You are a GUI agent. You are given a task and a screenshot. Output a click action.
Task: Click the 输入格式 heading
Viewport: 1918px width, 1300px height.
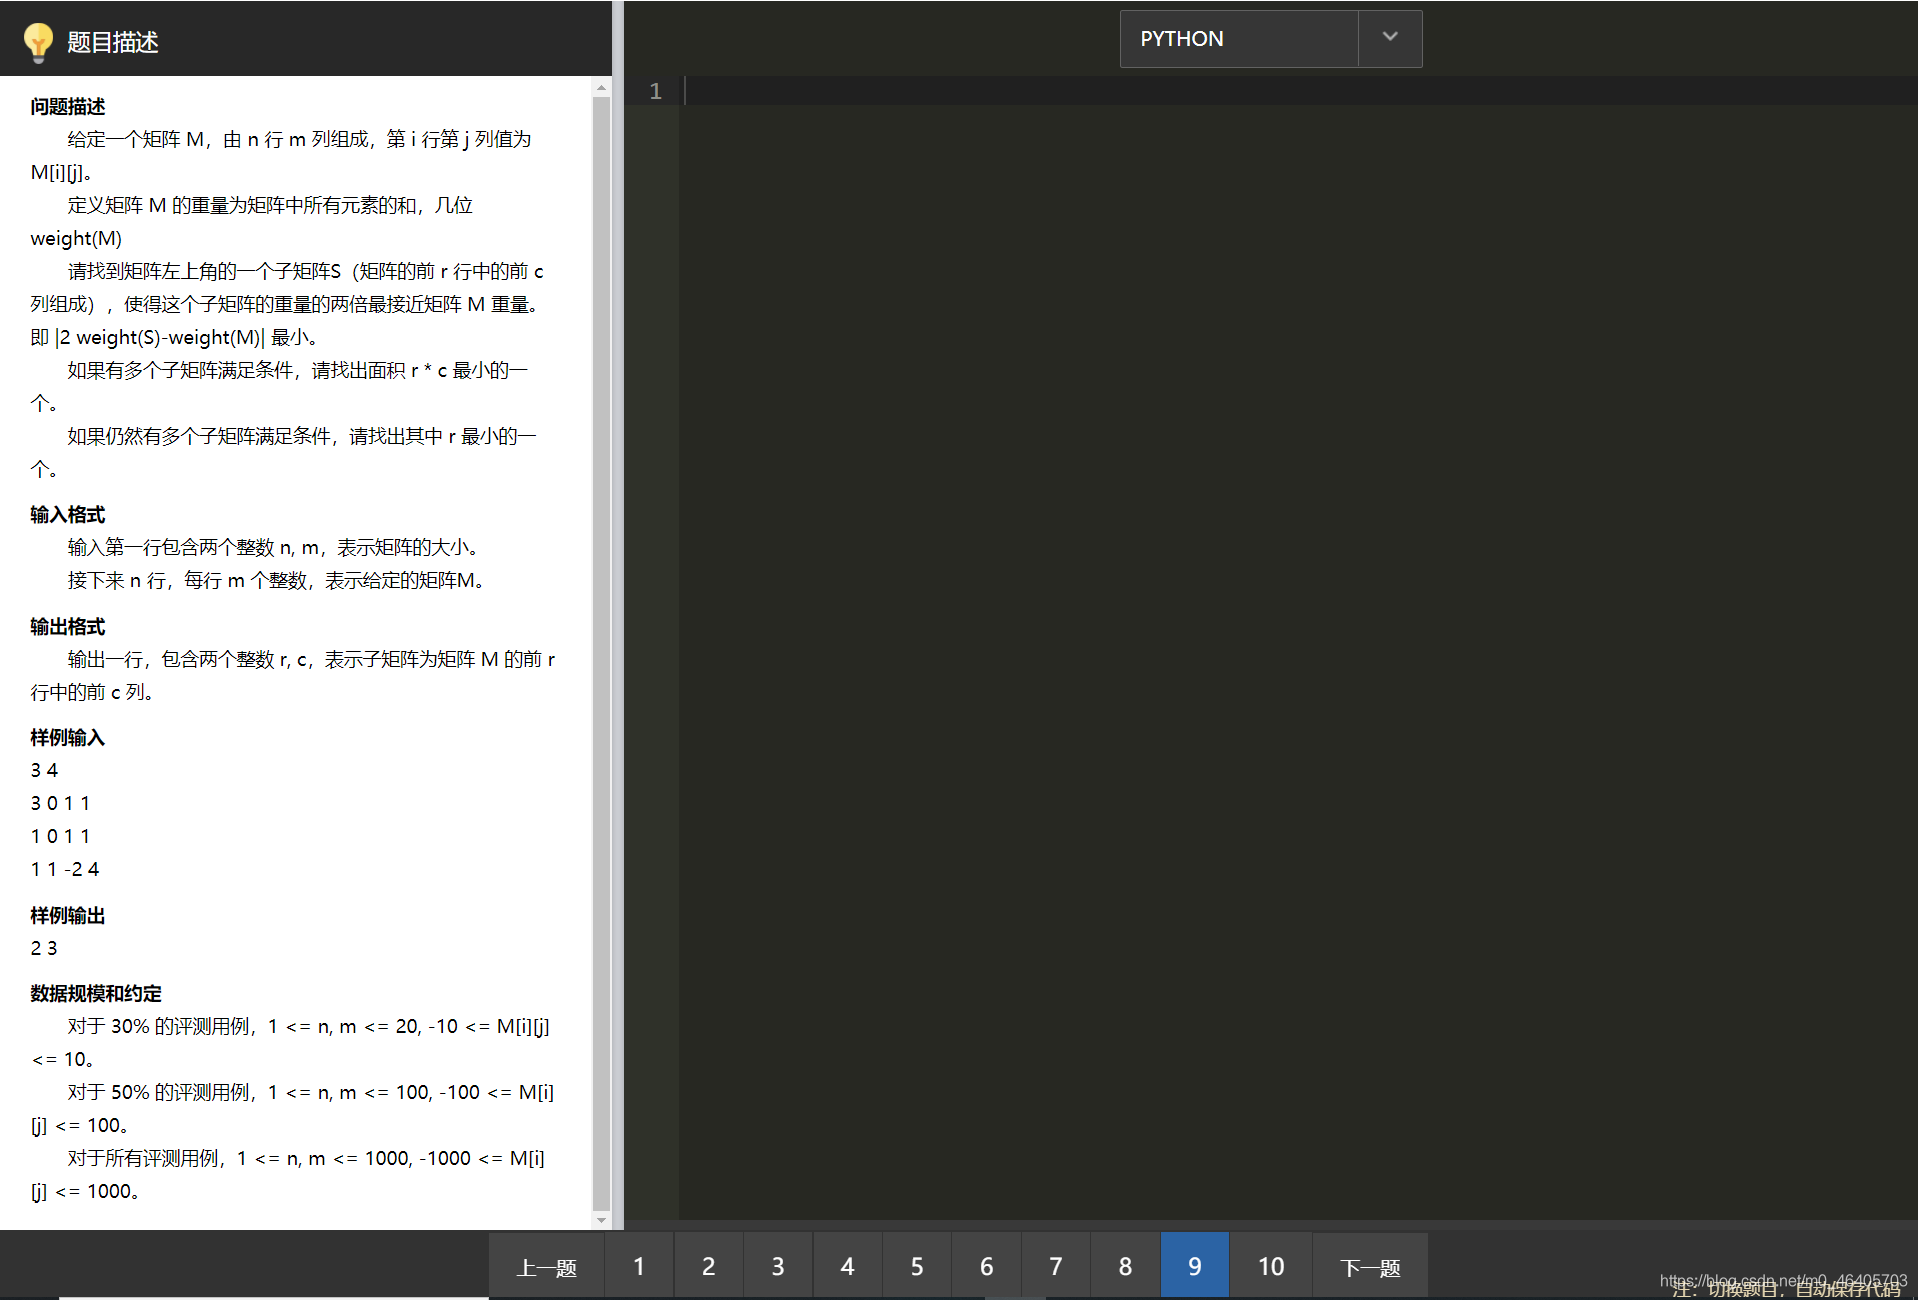tap(68, 514)
